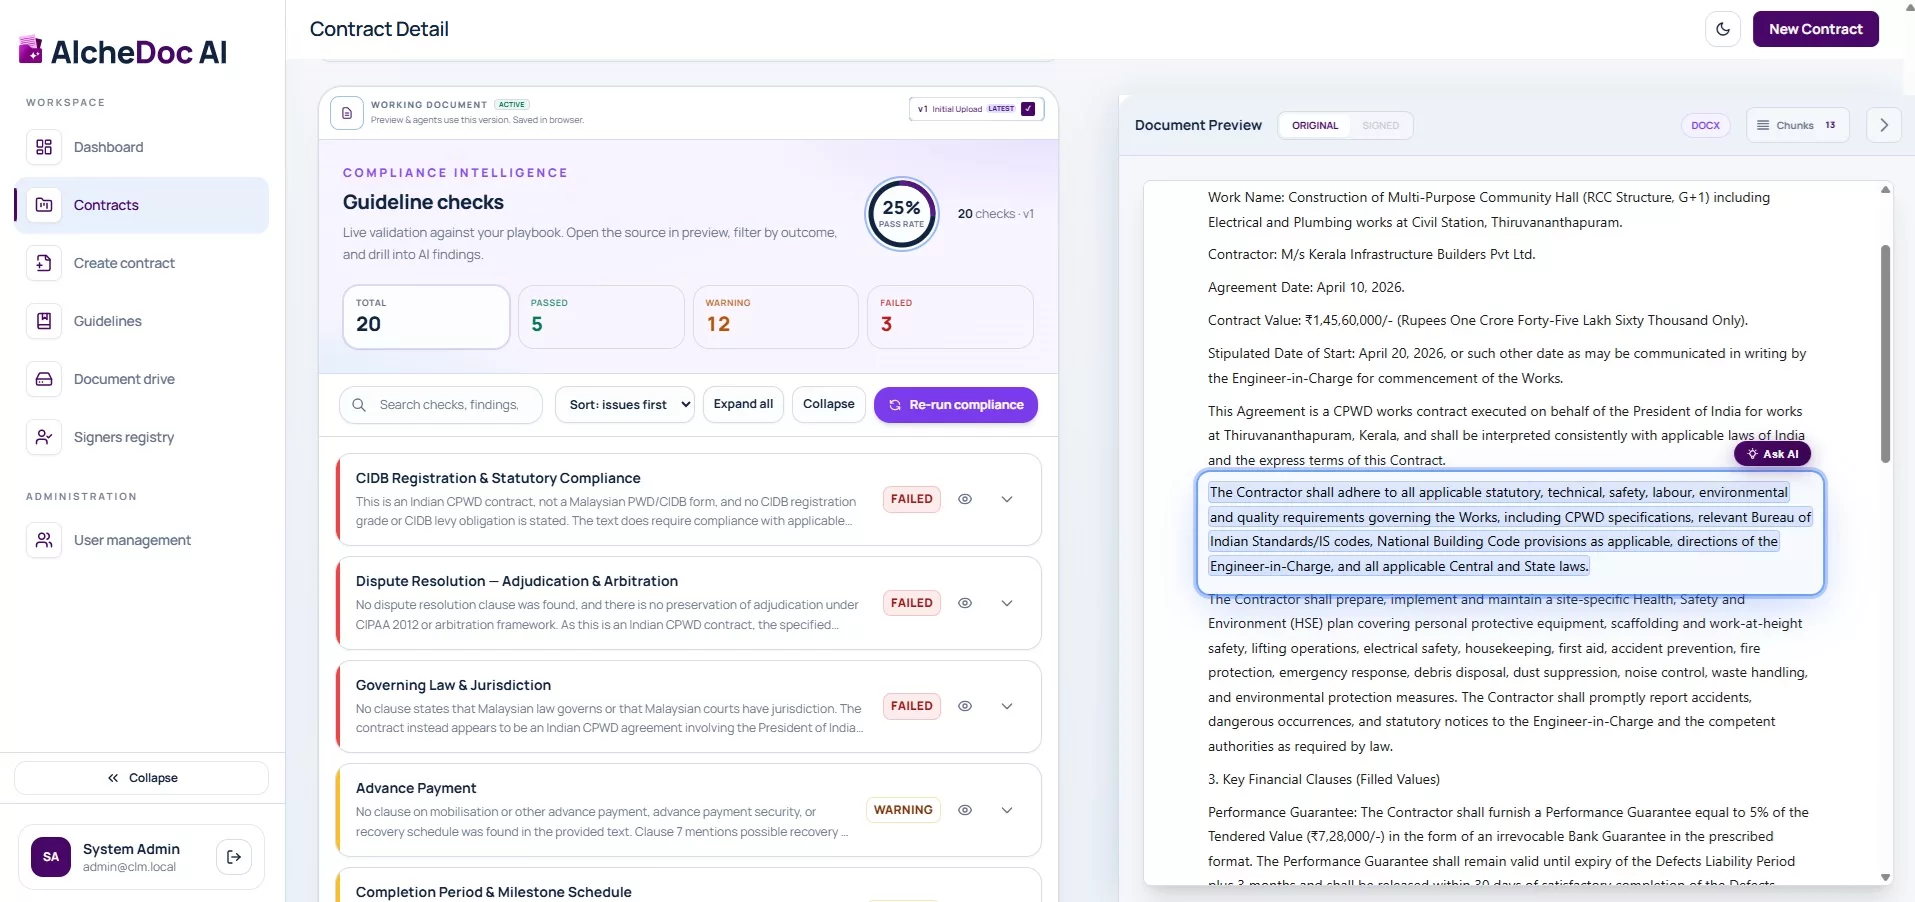1915x902 pixels.
Task: Click the logout icon beside System Admin
Action: (x=234, y=857)
